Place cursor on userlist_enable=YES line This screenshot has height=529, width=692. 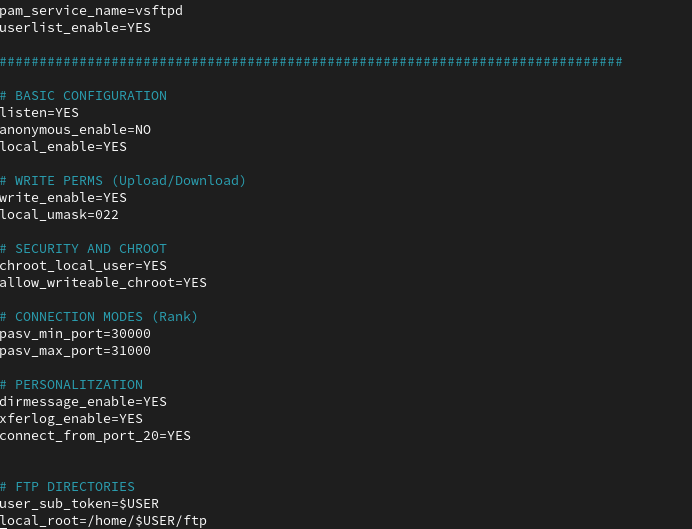point(75,28)
